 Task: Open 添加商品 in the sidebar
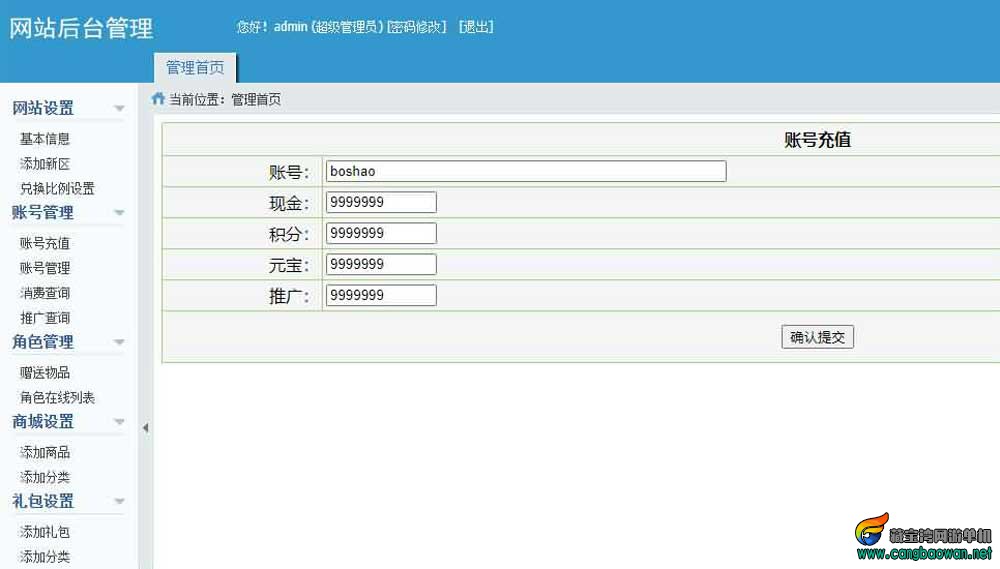(x=45, y=452)
